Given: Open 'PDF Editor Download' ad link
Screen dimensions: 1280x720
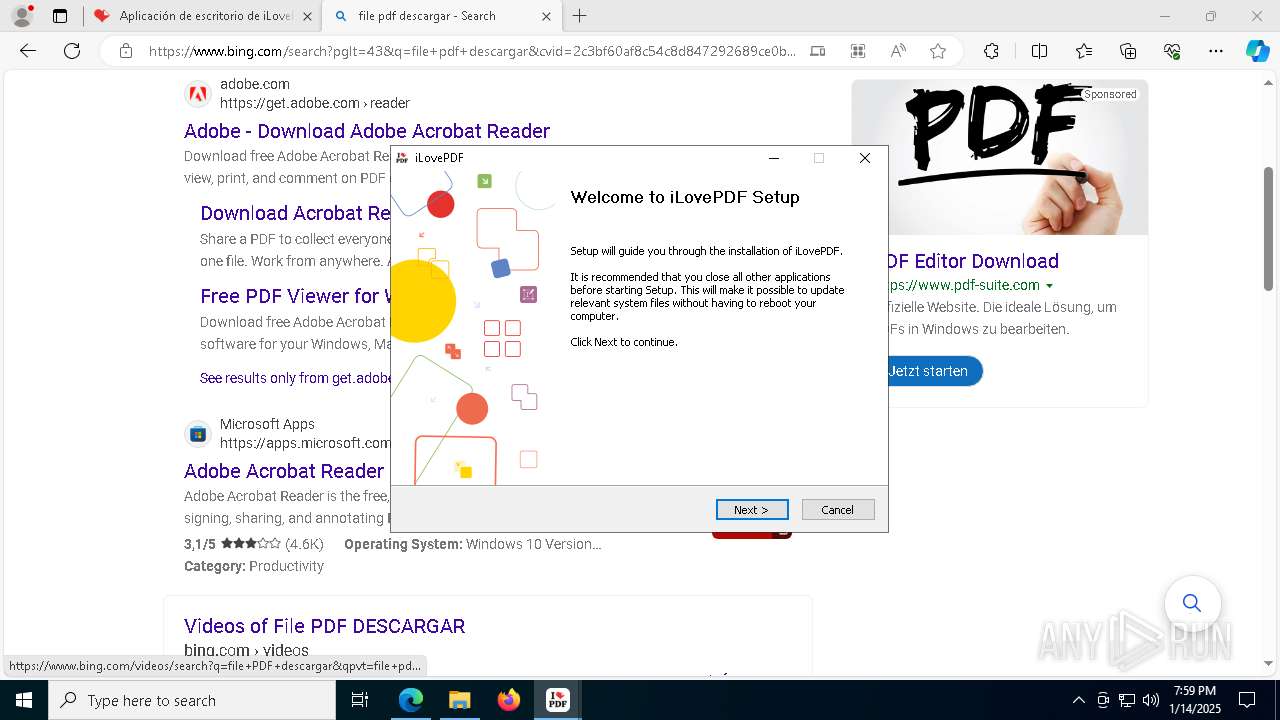Looking at the screenshot, I should click(973, 261).
